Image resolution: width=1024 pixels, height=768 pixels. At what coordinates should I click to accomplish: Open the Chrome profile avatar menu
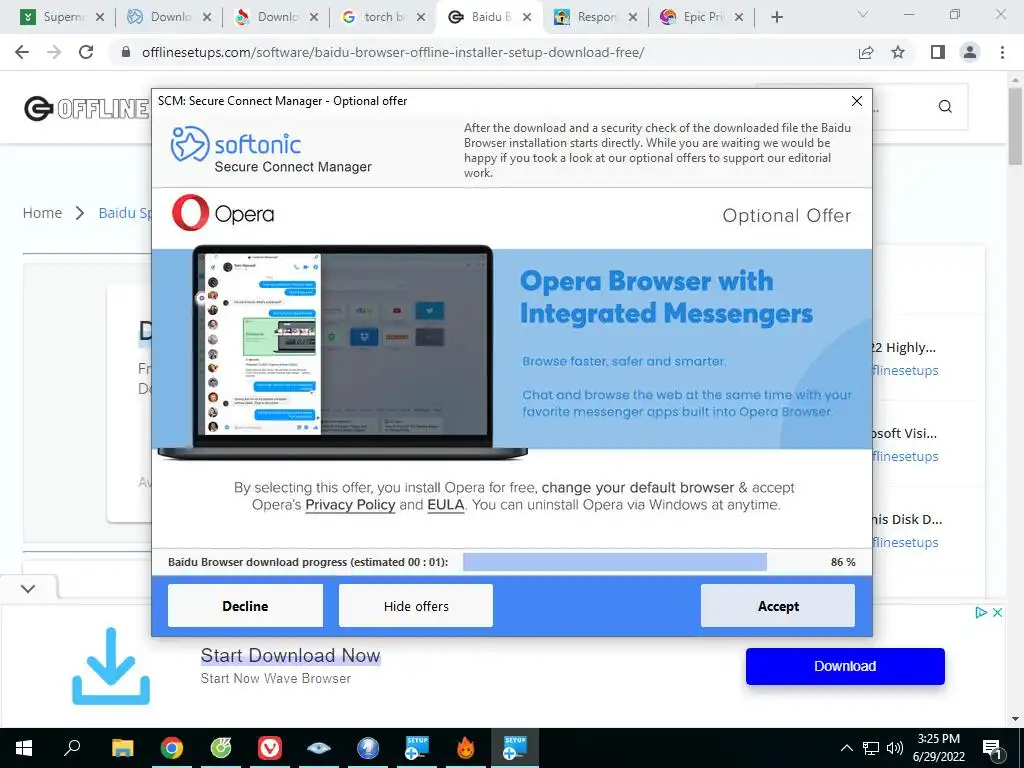click(970, 52)
